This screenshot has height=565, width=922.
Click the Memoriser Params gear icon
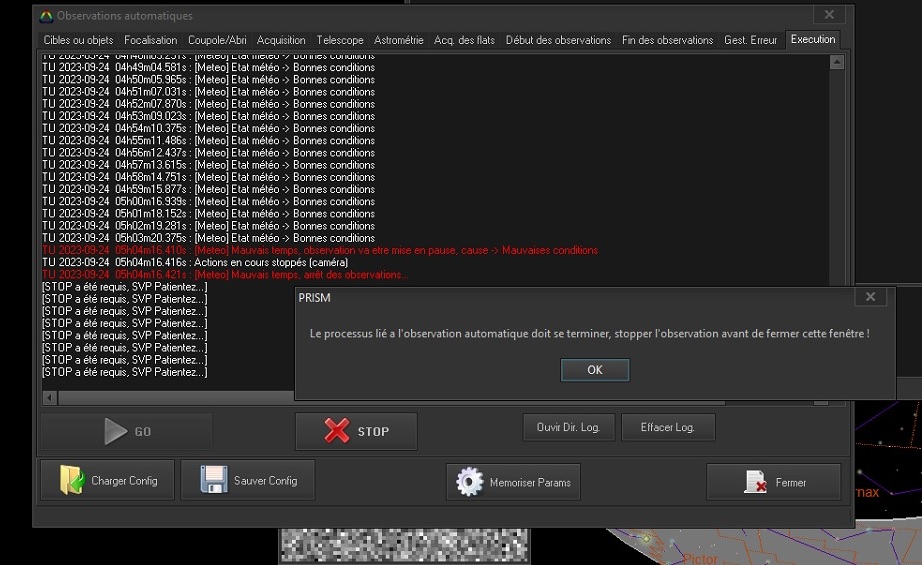tap(469, 482)
